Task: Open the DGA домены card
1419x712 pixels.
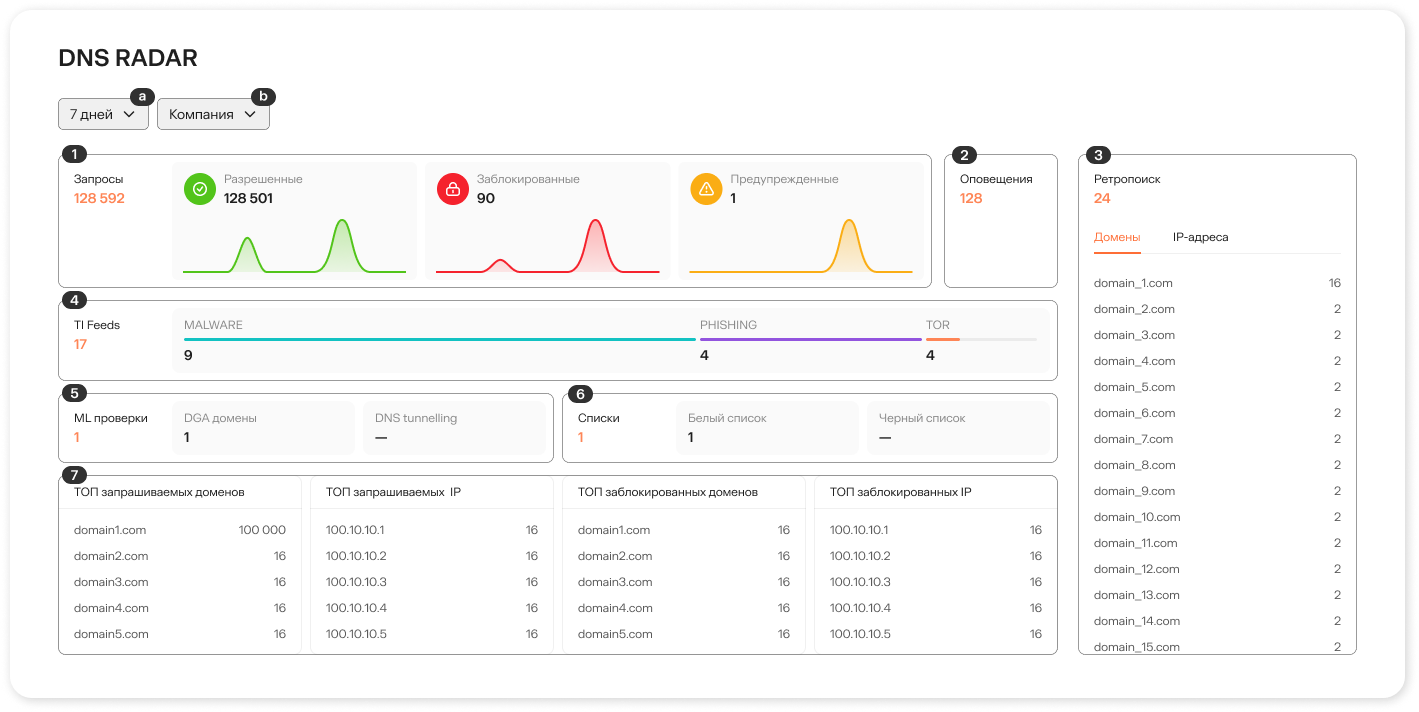Action: point(263,428)
